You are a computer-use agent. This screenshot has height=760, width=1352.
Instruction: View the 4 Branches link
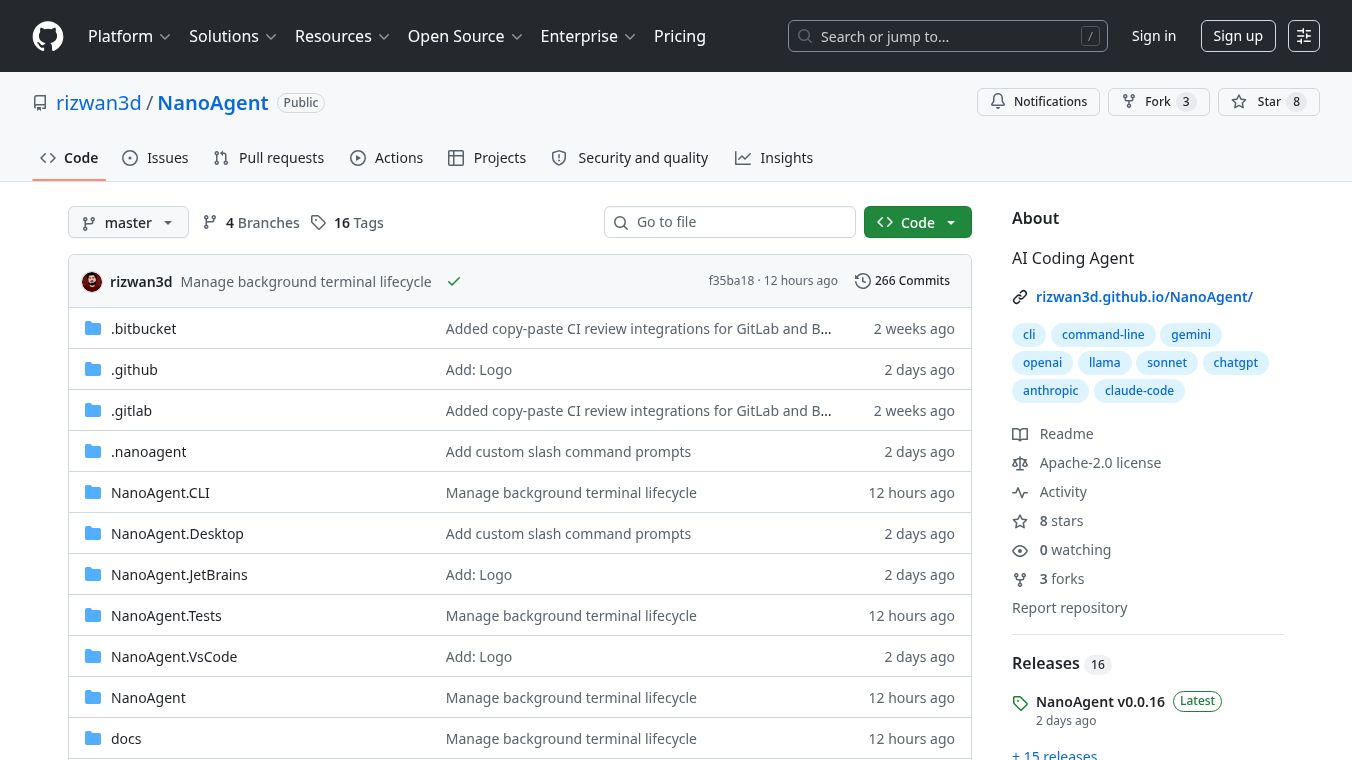251,222
